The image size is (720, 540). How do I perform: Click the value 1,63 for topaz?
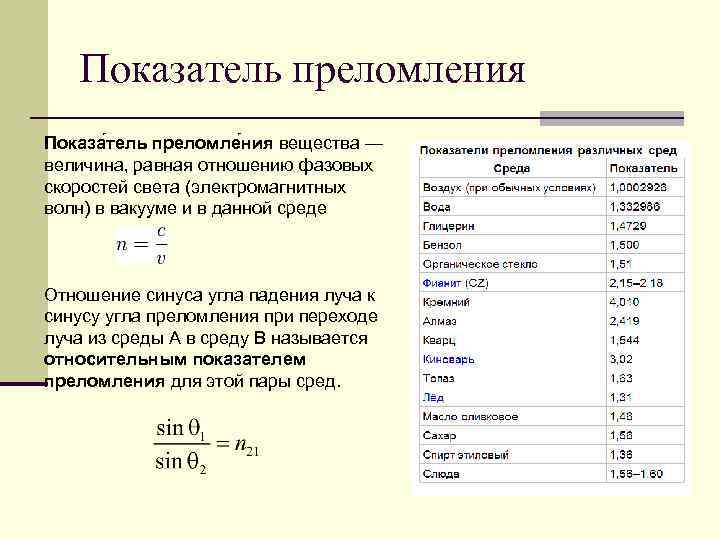[x=621, y=378]
